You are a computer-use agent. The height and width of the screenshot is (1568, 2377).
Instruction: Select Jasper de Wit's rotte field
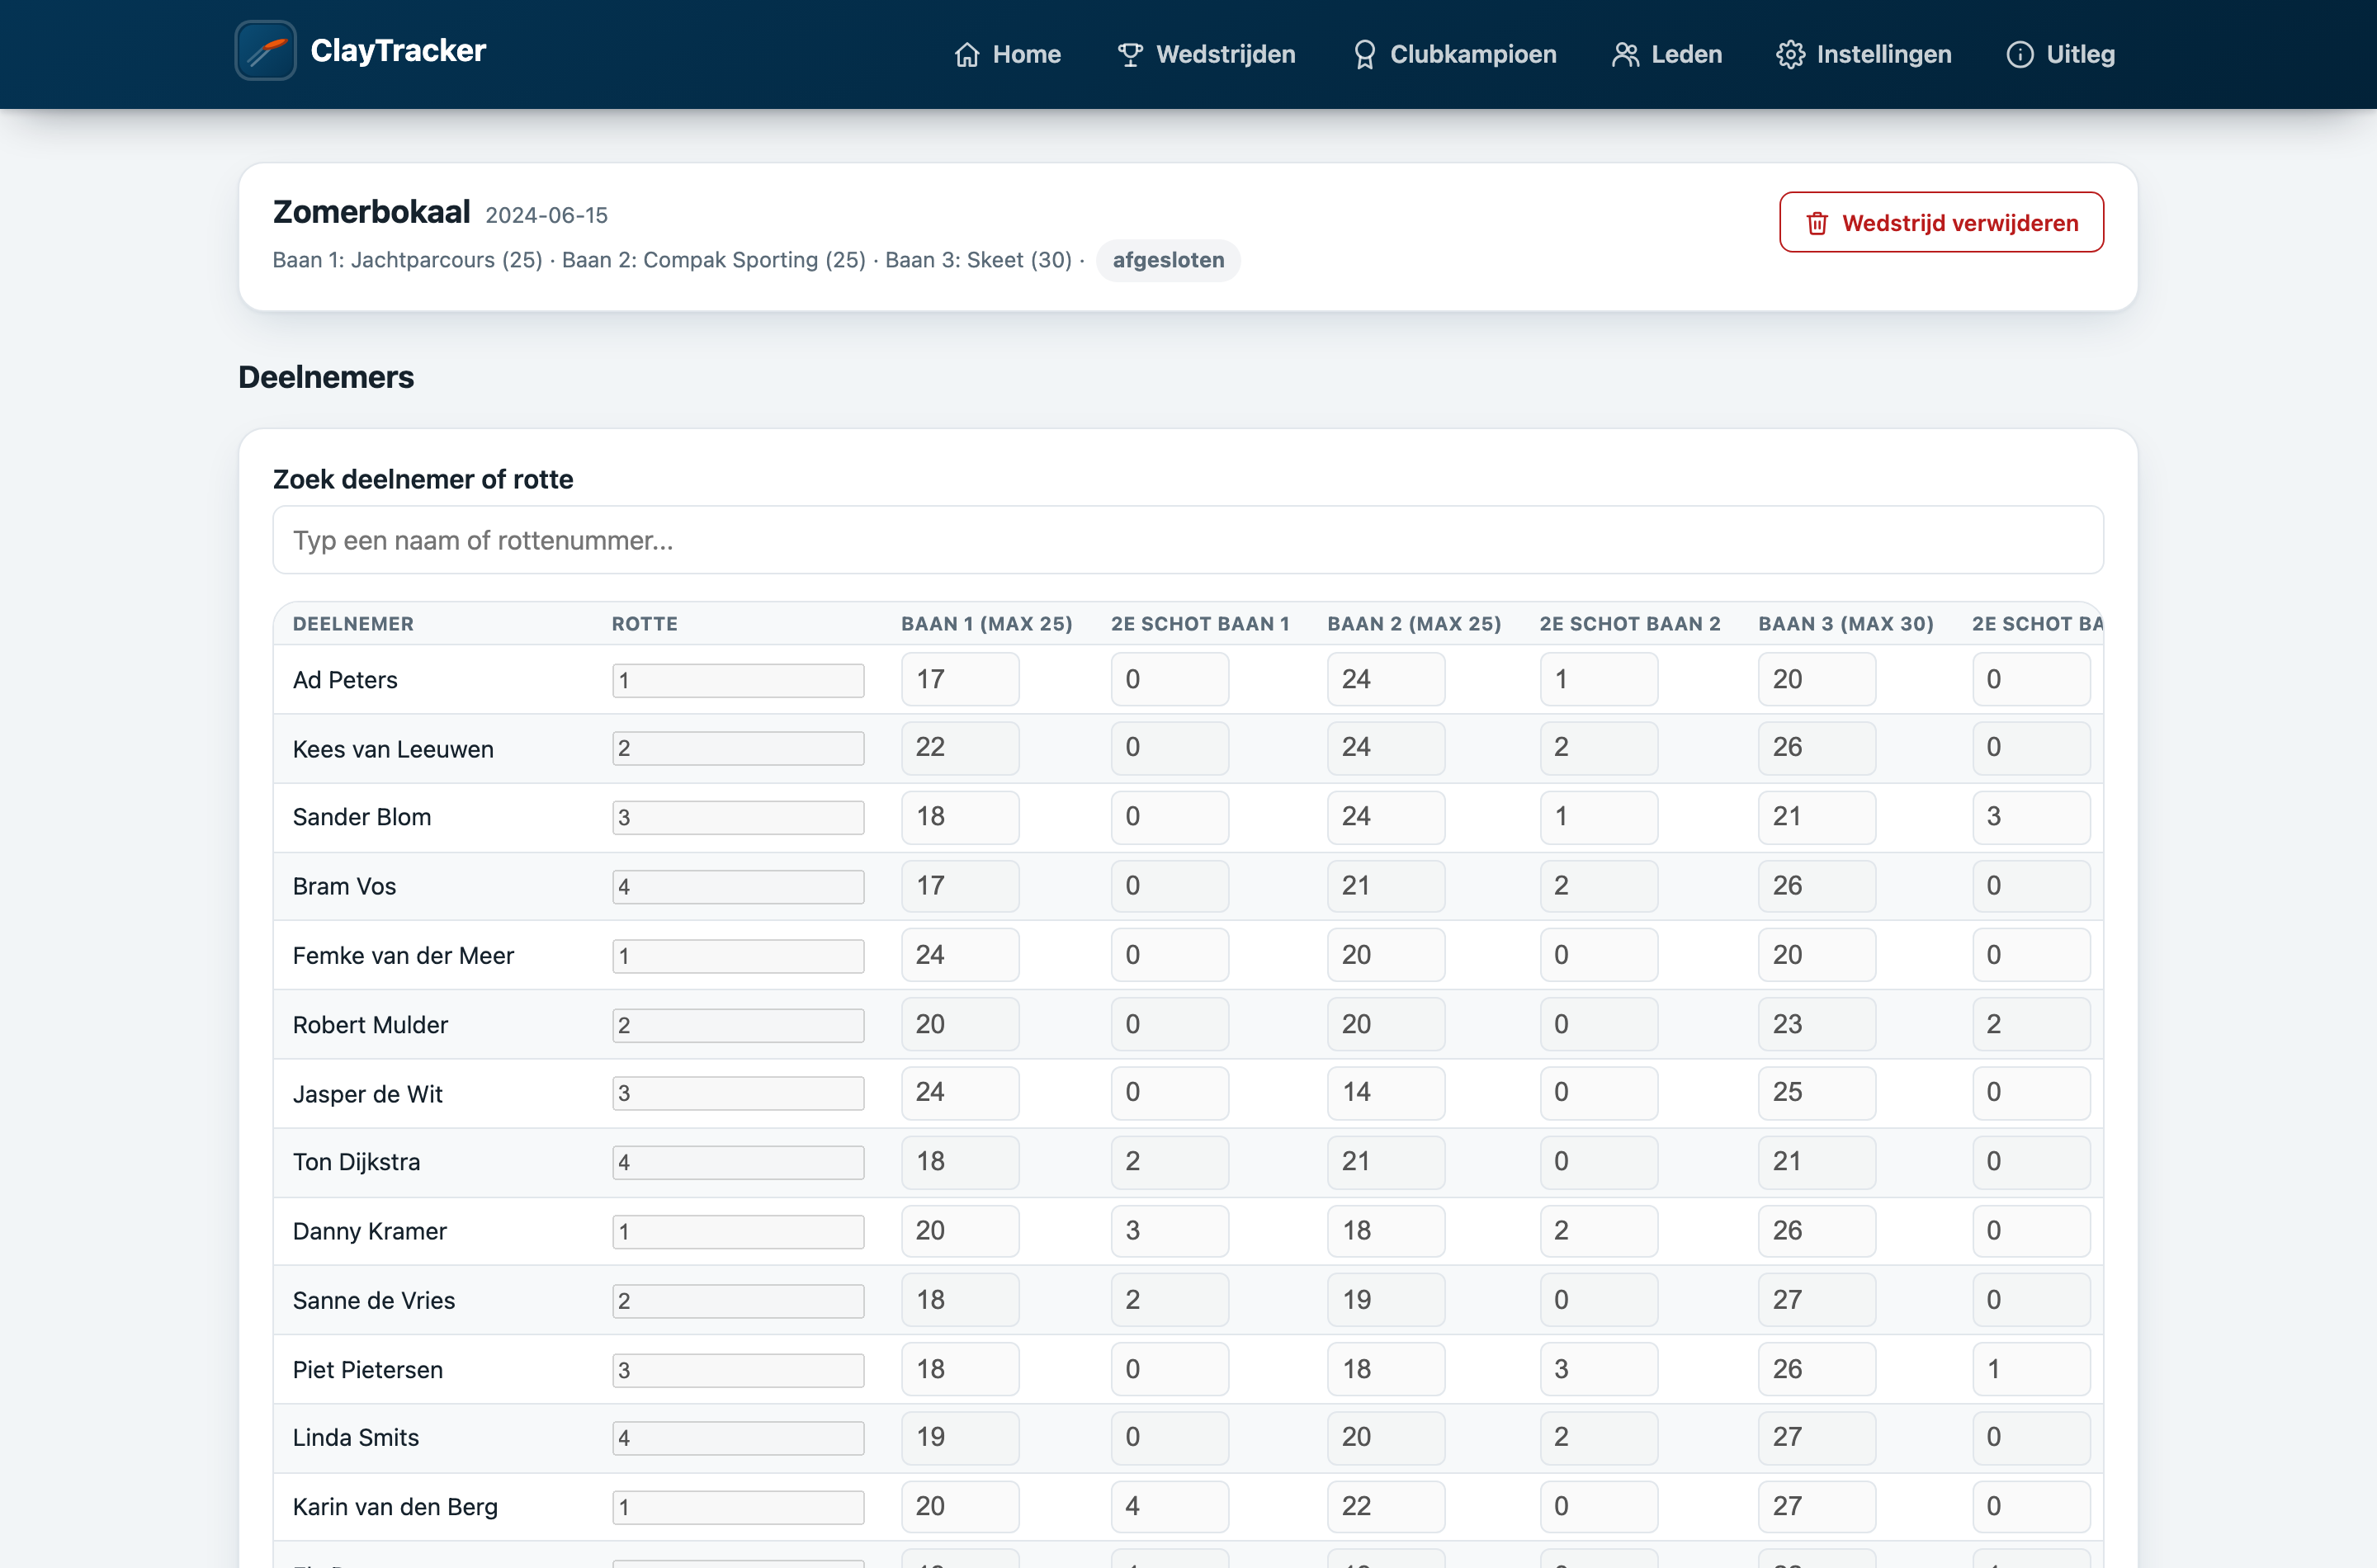(738, 1094)
